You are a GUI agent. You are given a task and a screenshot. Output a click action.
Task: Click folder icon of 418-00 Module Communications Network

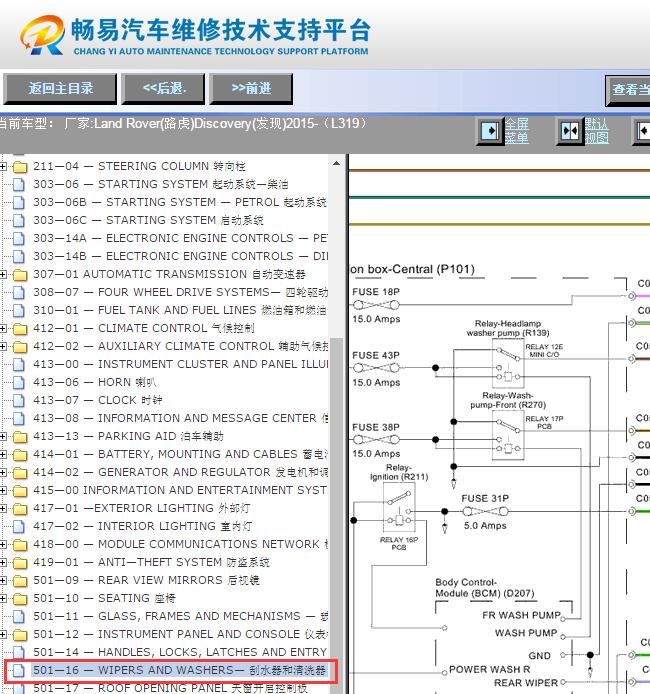coord(19,545)
